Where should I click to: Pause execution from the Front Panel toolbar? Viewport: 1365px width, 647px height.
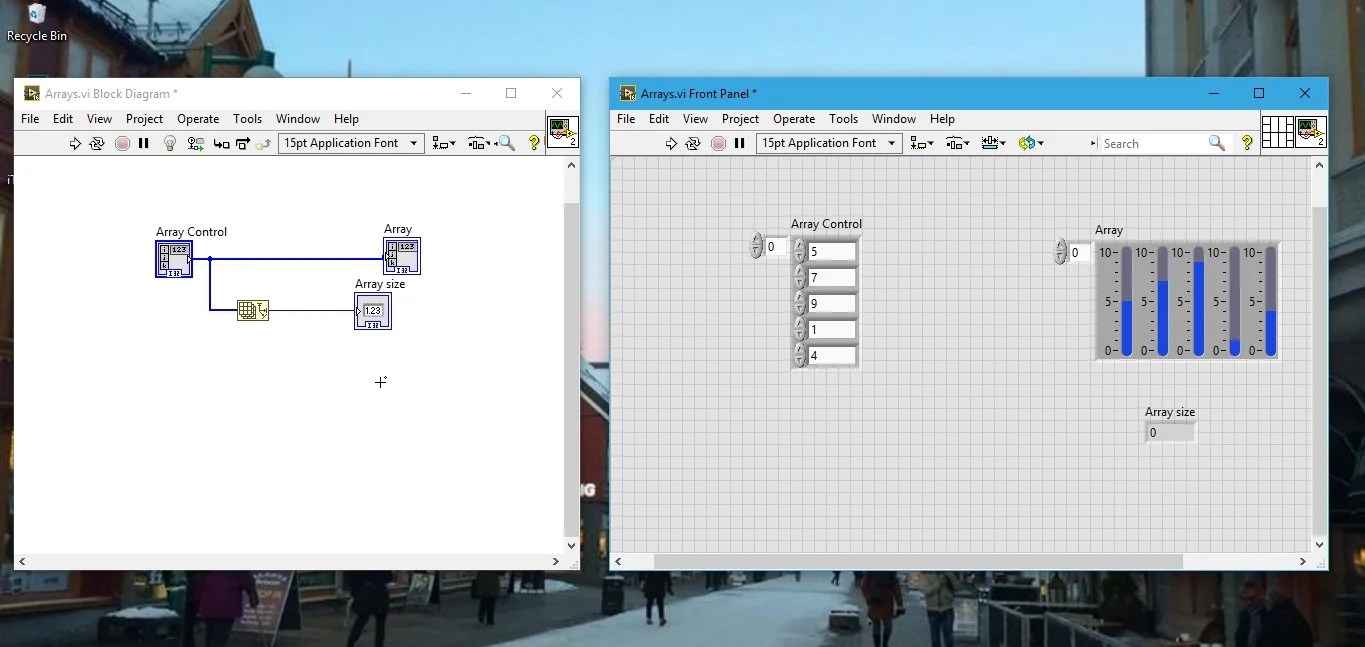tap(739, 143)
